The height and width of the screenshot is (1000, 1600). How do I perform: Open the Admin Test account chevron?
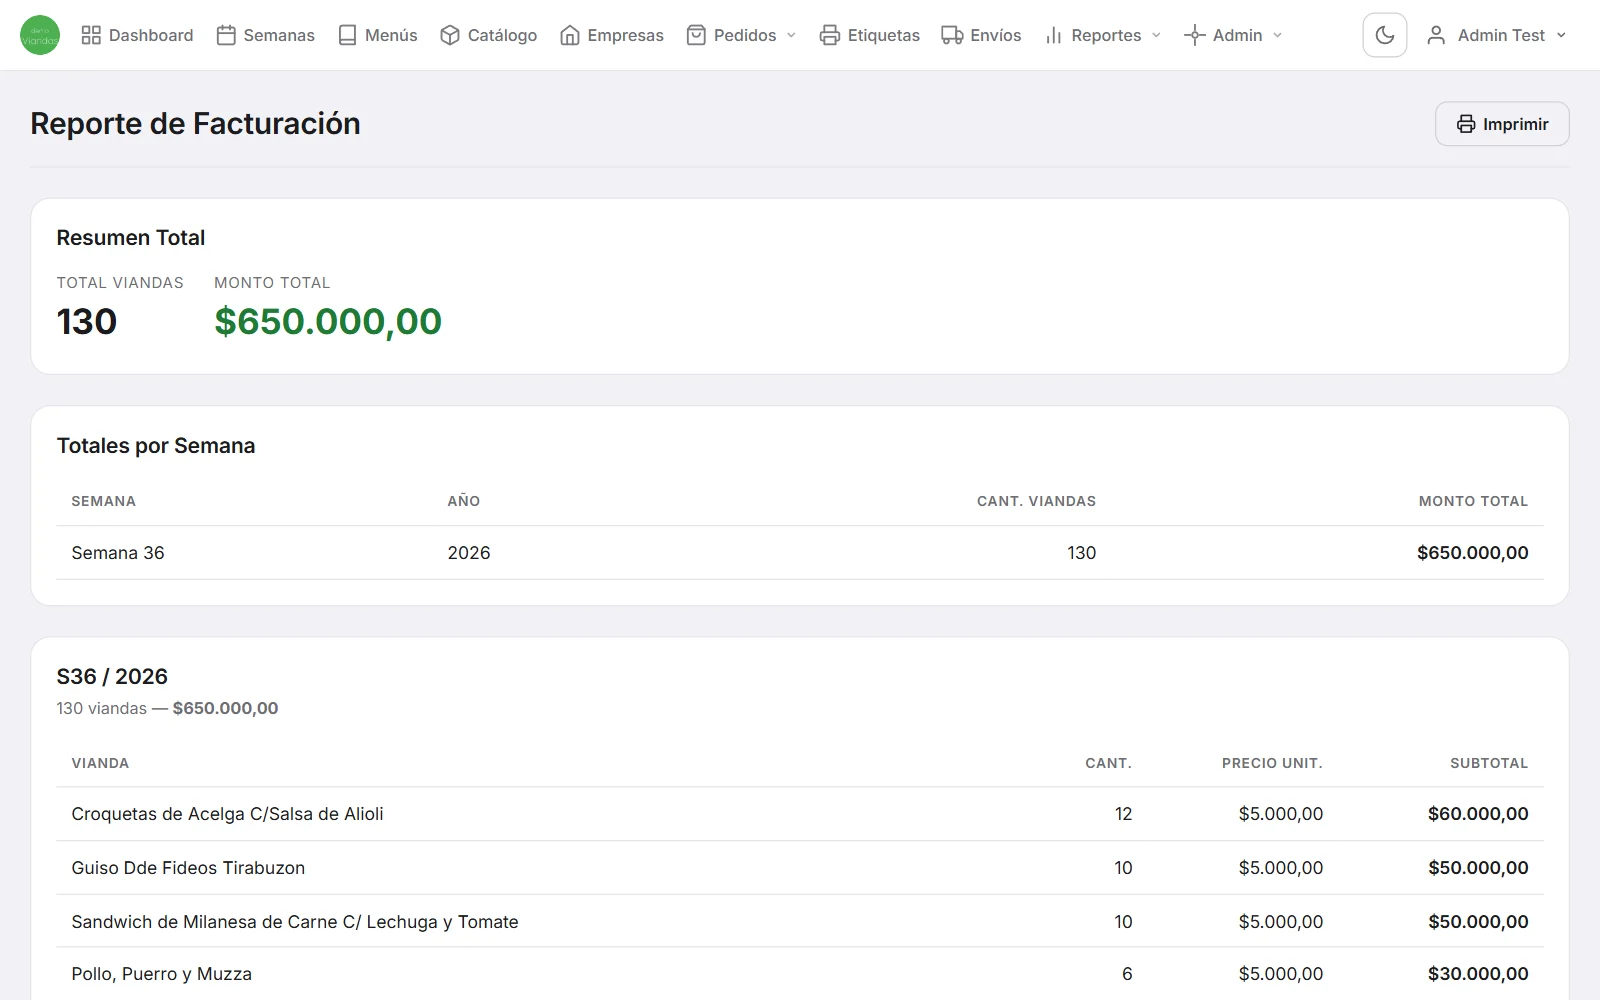(1561, 35)
